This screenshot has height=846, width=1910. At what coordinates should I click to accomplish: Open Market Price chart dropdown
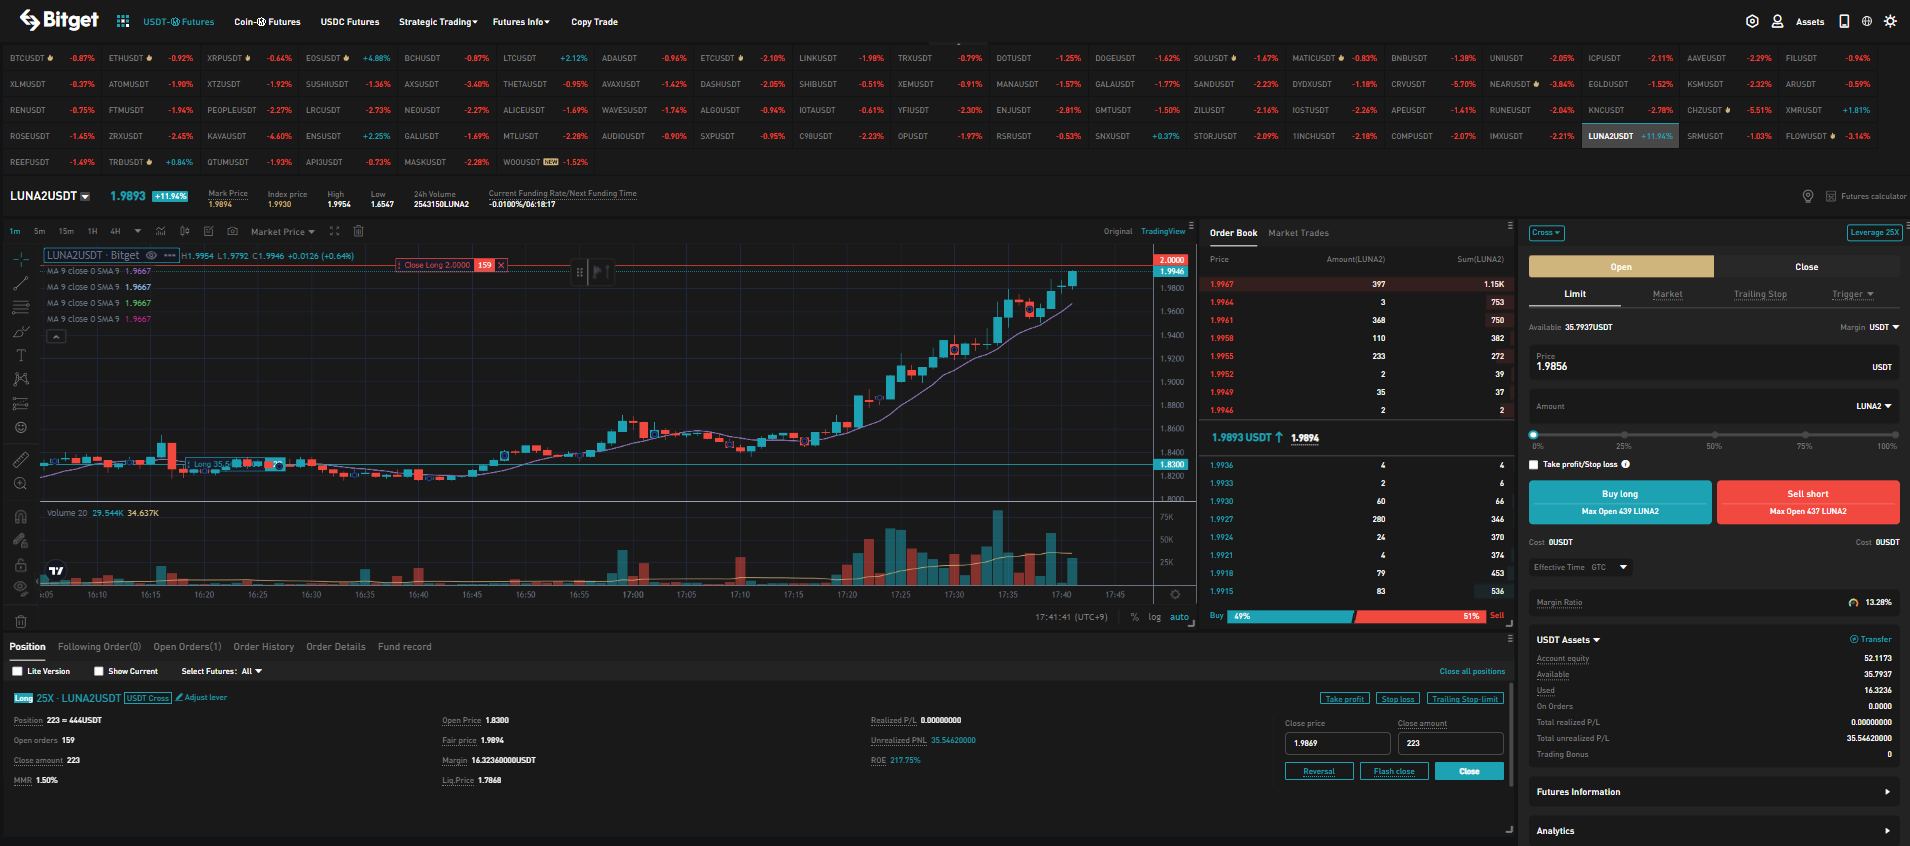[x=283, y=232]
